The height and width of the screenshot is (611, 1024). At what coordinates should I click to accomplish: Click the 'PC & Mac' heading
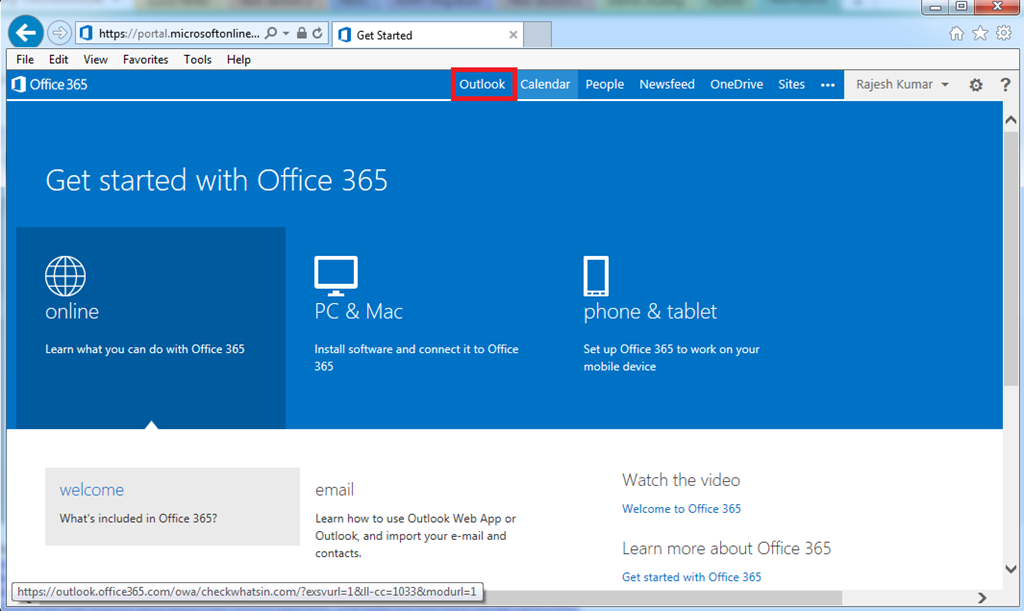point(359,311)
